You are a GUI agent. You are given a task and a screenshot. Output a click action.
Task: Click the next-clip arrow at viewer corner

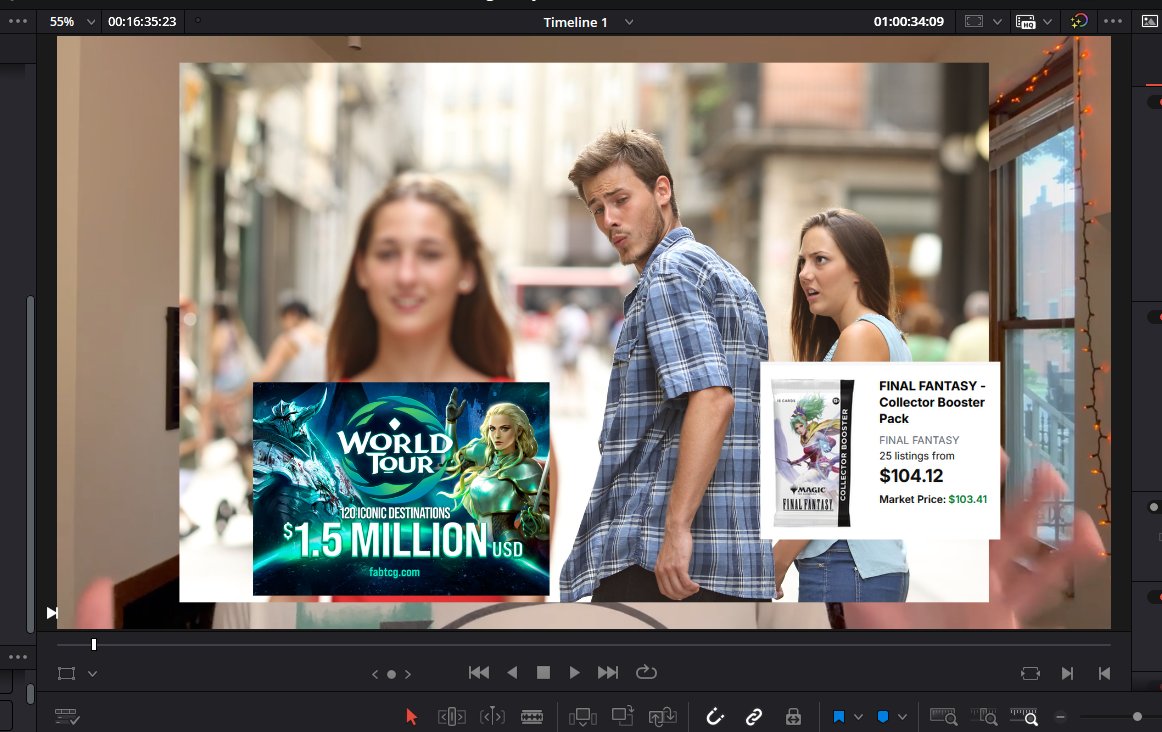tap(51, 613)
